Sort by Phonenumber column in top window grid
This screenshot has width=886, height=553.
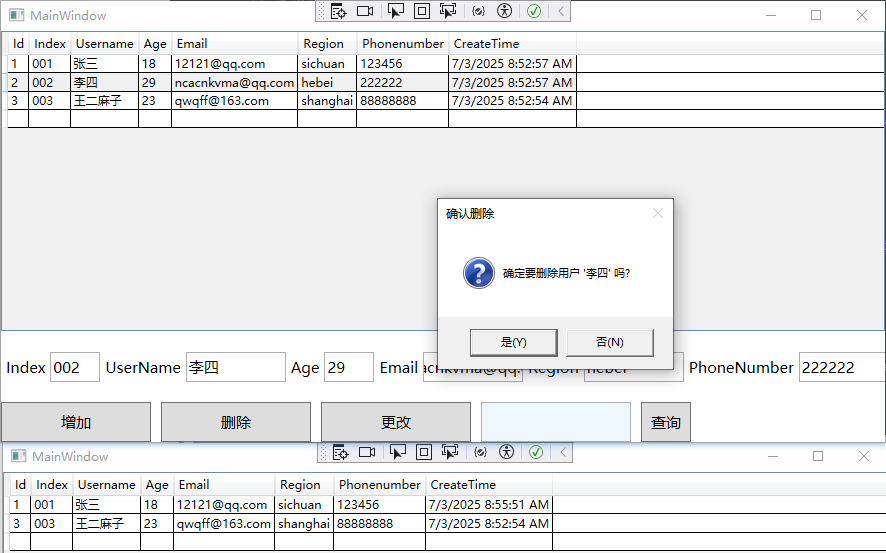[402, 43]
